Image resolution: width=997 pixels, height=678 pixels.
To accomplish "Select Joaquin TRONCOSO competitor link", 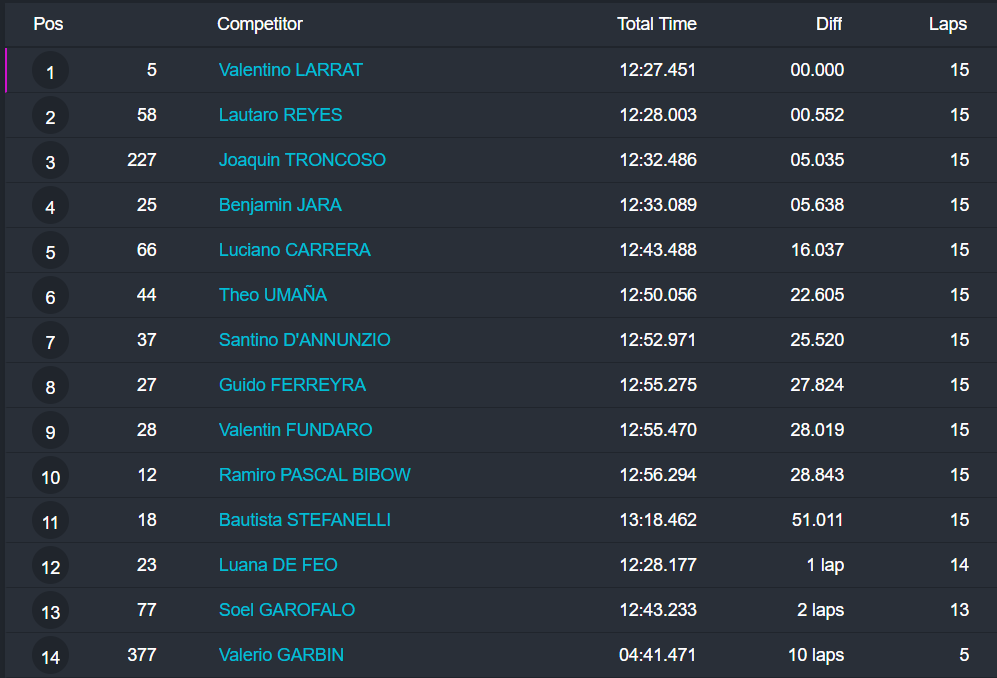I will pyautogui.click(x=302, y=160).
